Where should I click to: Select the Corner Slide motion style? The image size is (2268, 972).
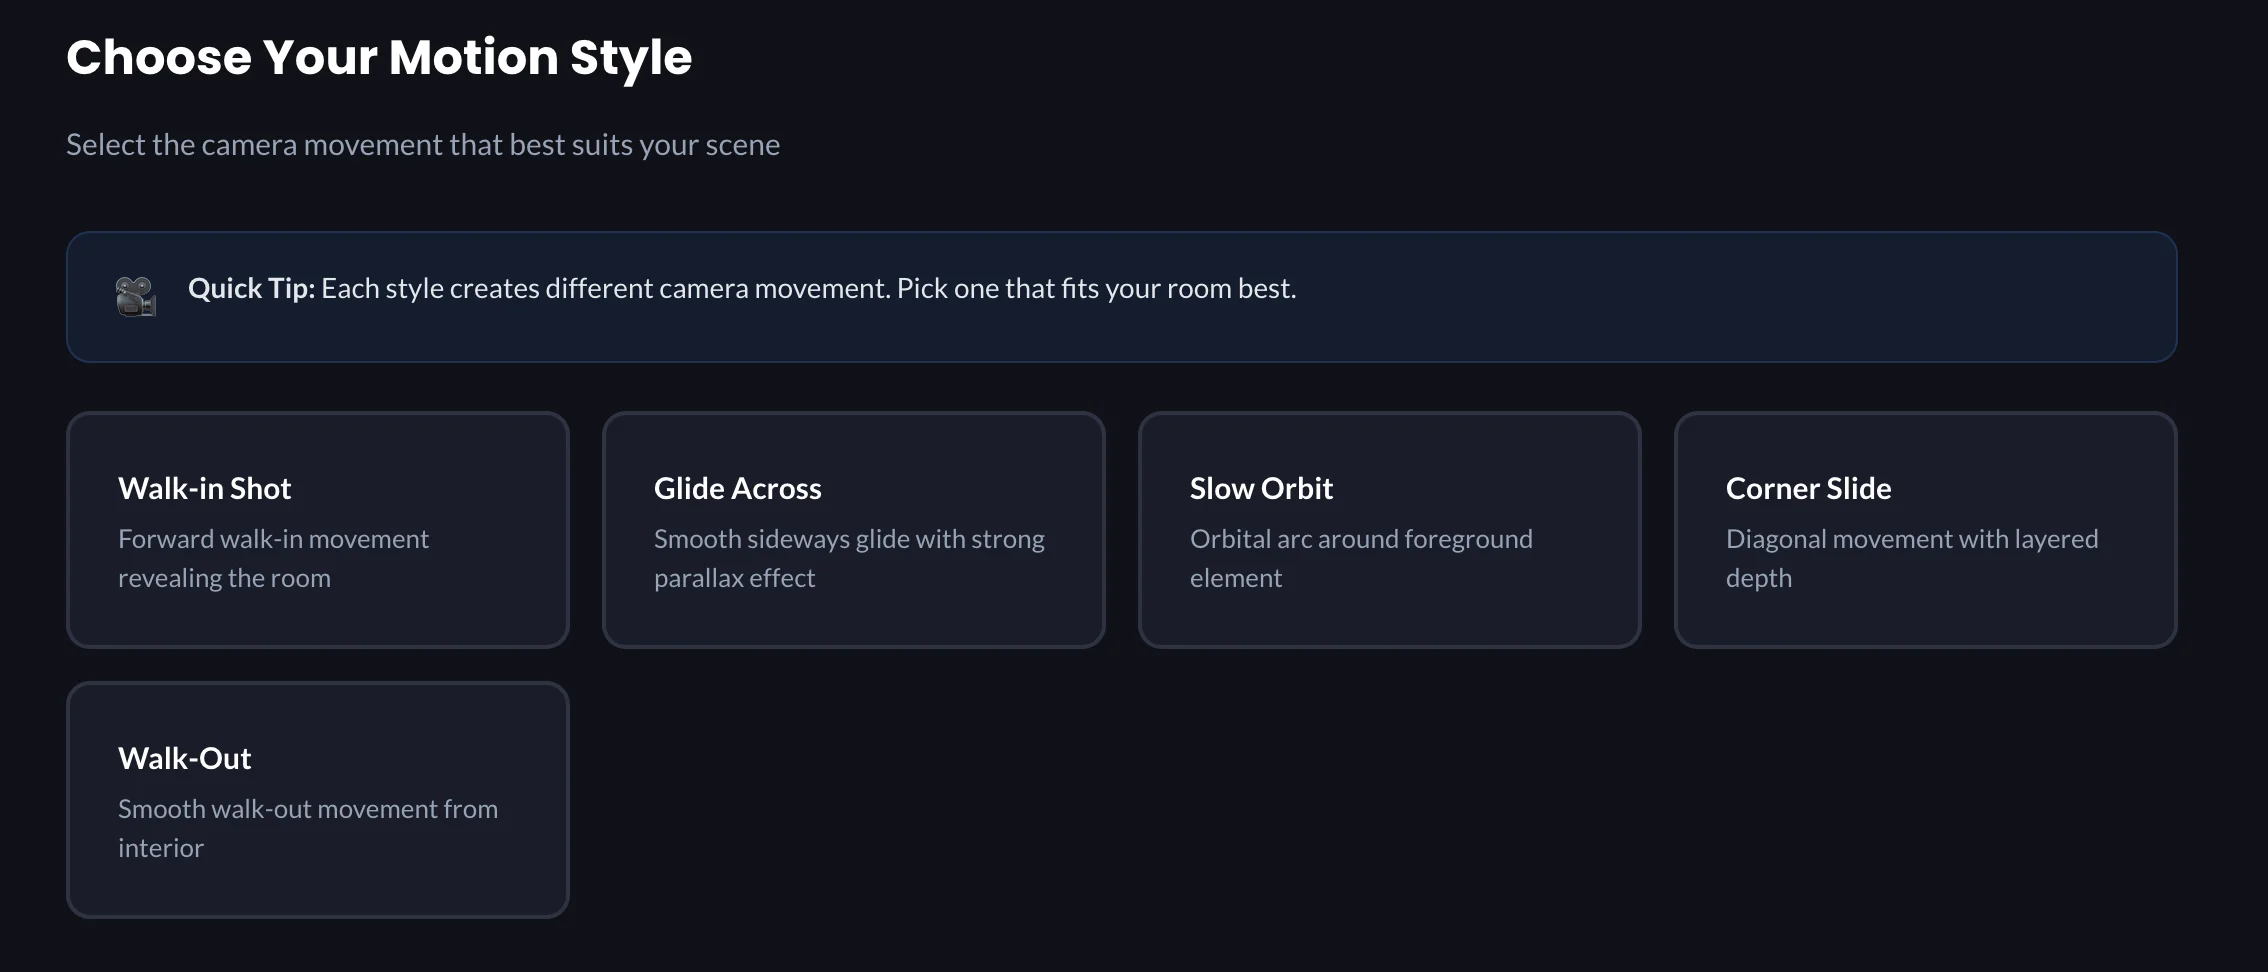(x=1925, y=530)
